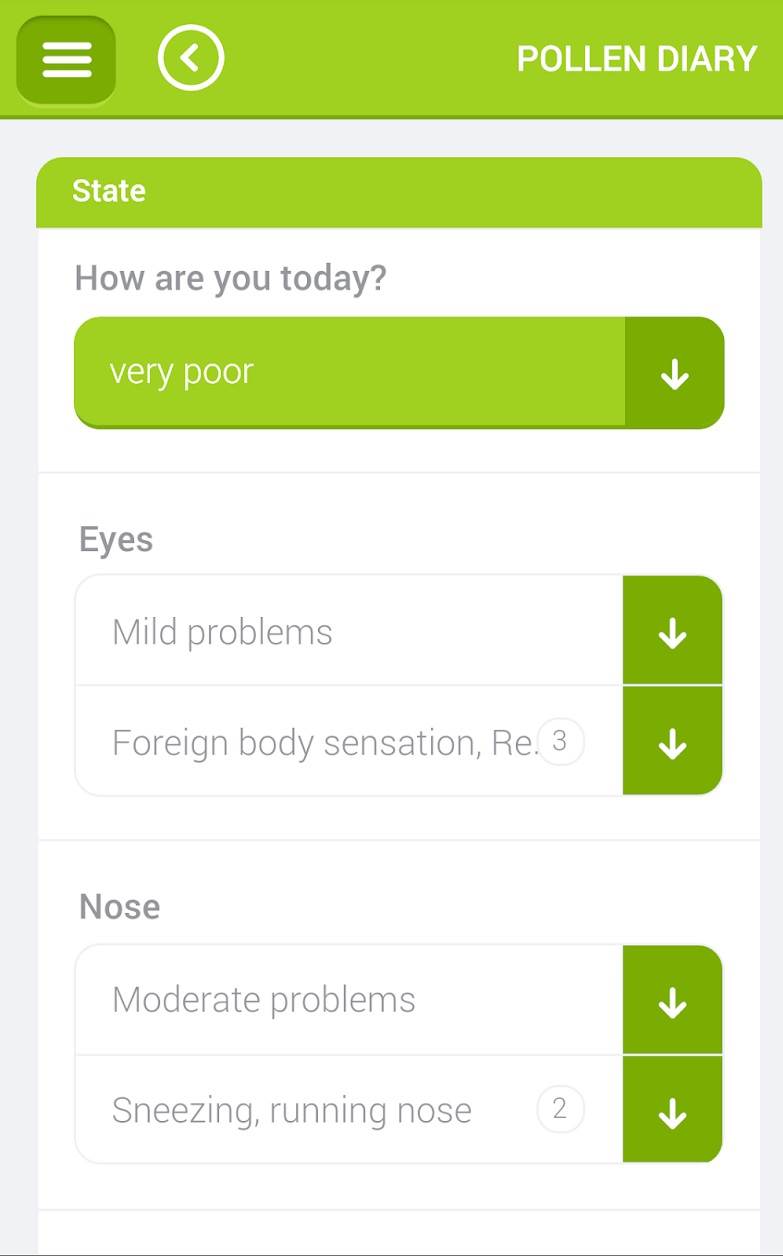Tap the Eyes section heading
The height and width of the screenshot is (1256, 783).
click(116, 540)
